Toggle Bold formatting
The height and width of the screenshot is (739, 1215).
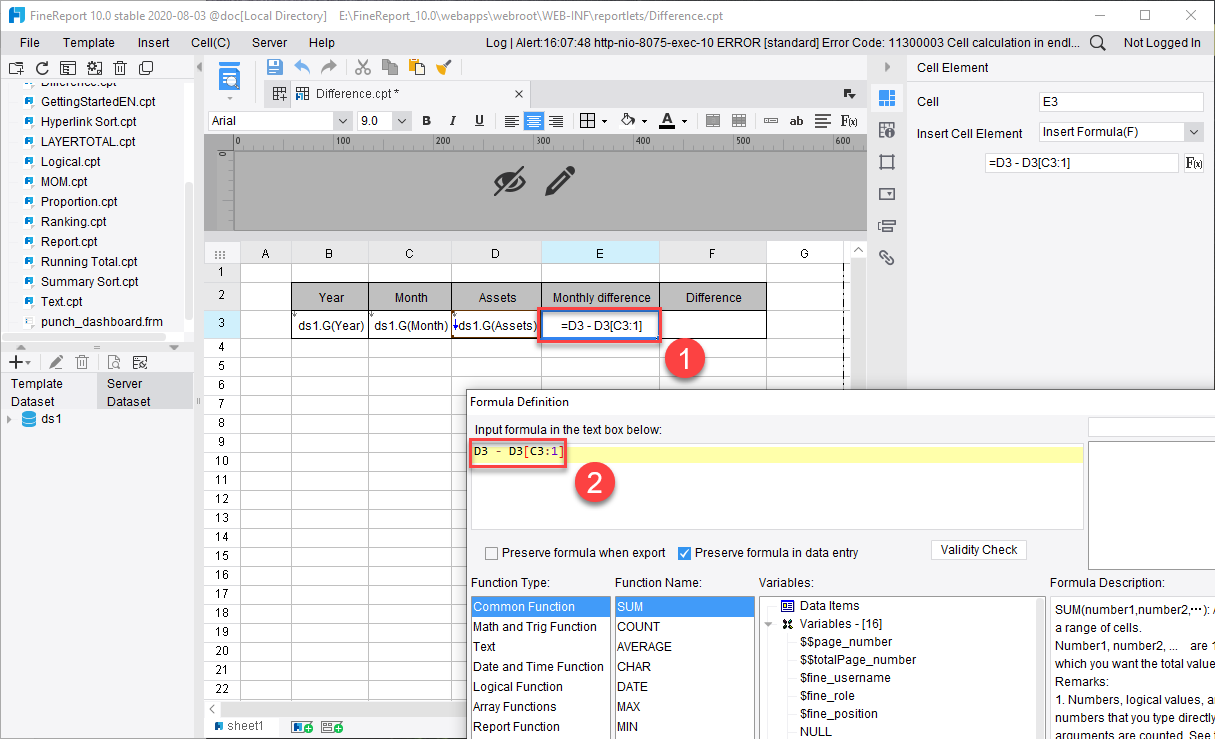pyautogui.click(x=426, y=121)
